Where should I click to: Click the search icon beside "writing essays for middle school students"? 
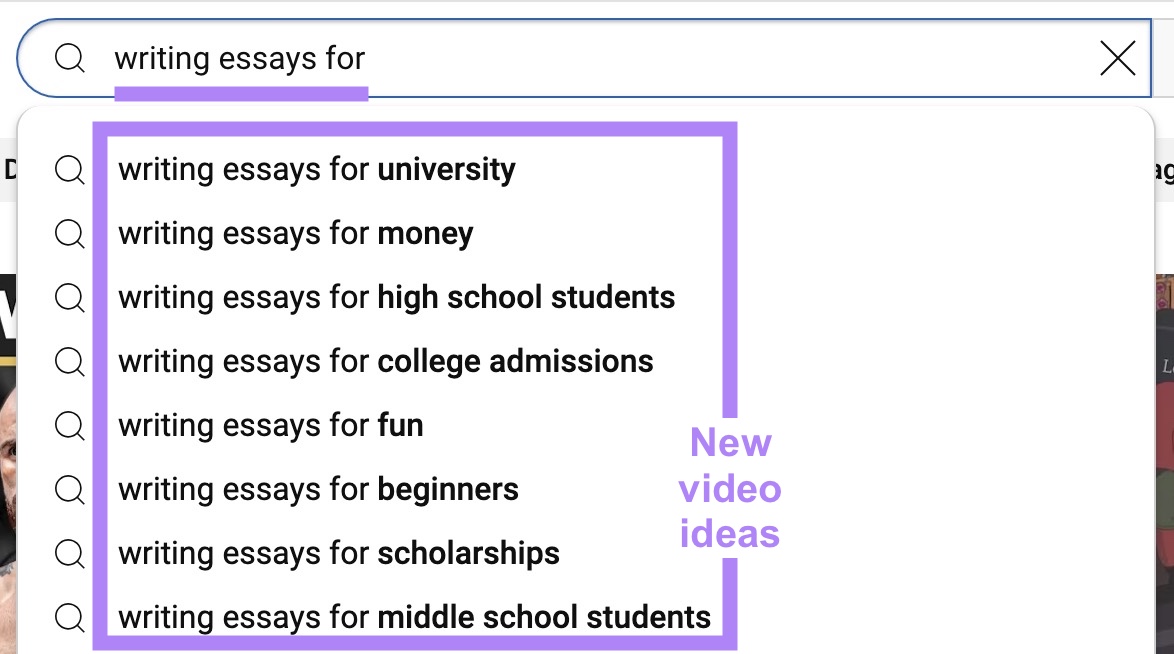(69, 617)
